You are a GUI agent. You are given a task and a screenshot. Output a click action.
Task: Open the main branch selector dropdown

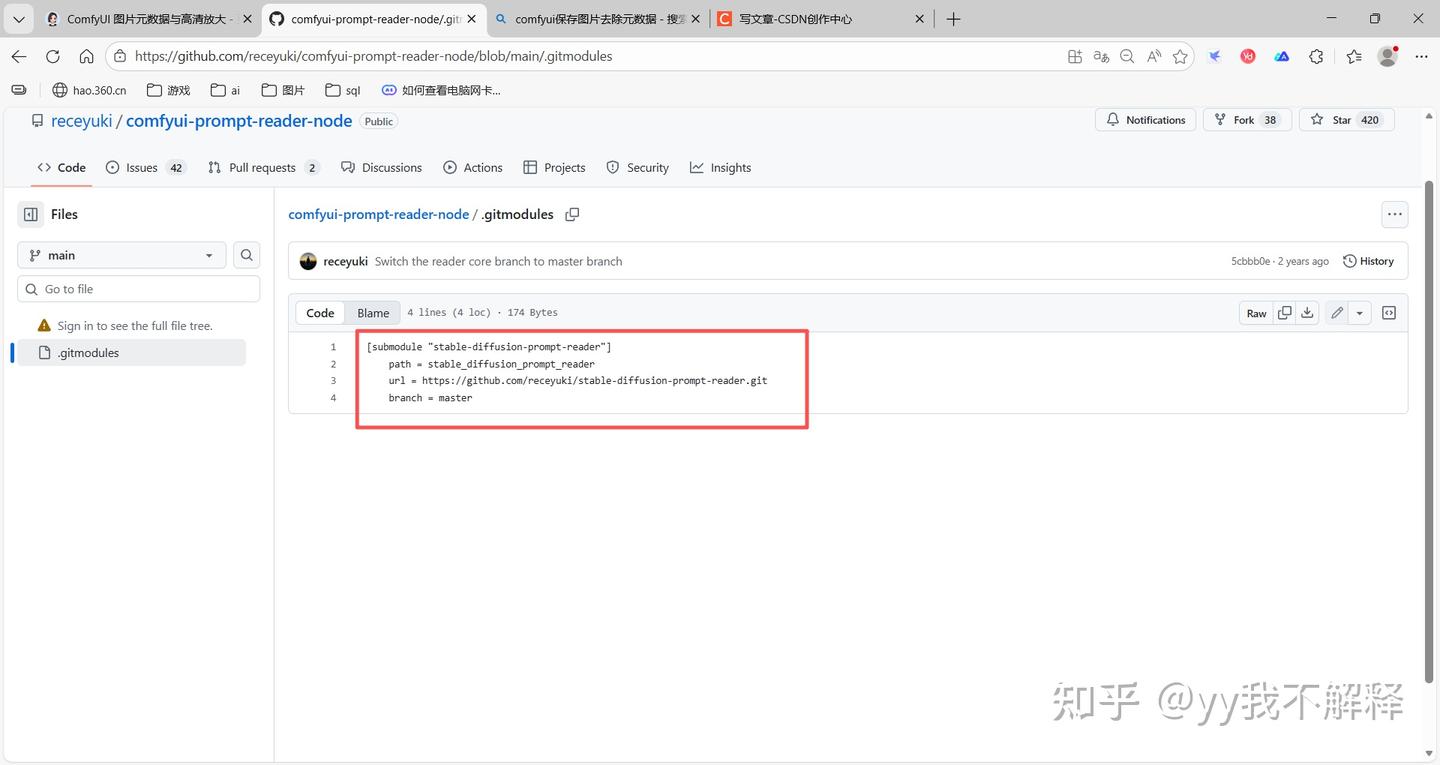(120, 255)
